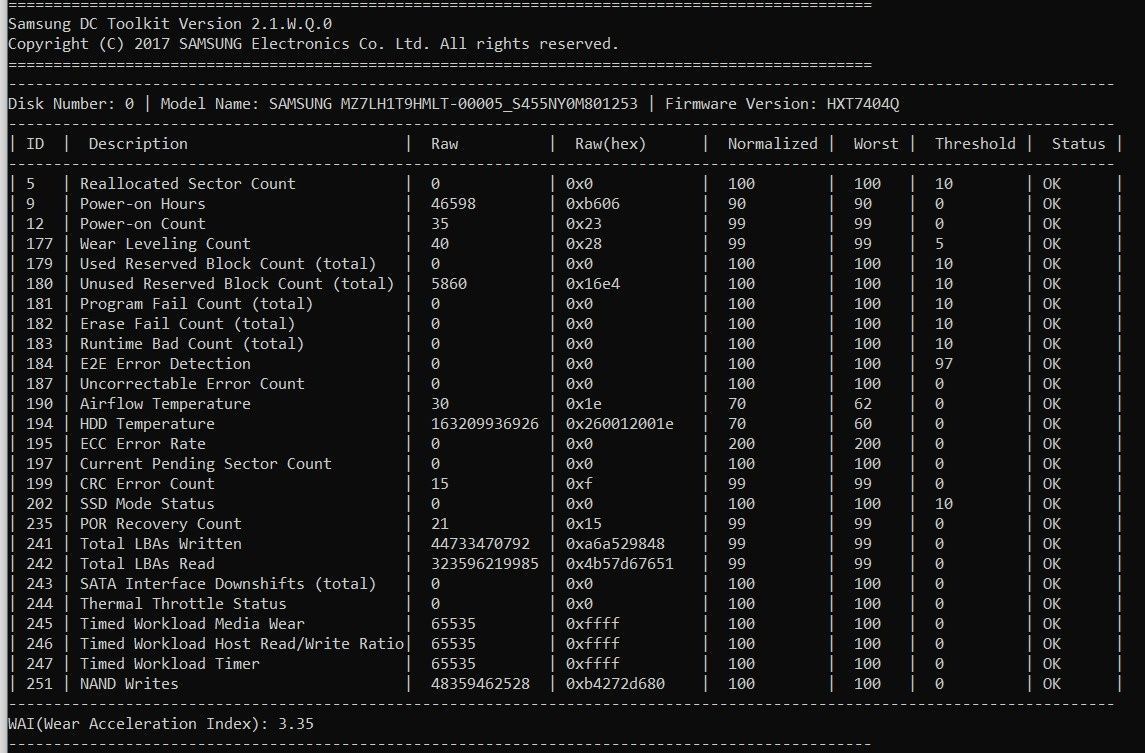This screenshot has height=753, width=1145.
Task: Select 'Power-on Count' description
Action: (142, 223)
